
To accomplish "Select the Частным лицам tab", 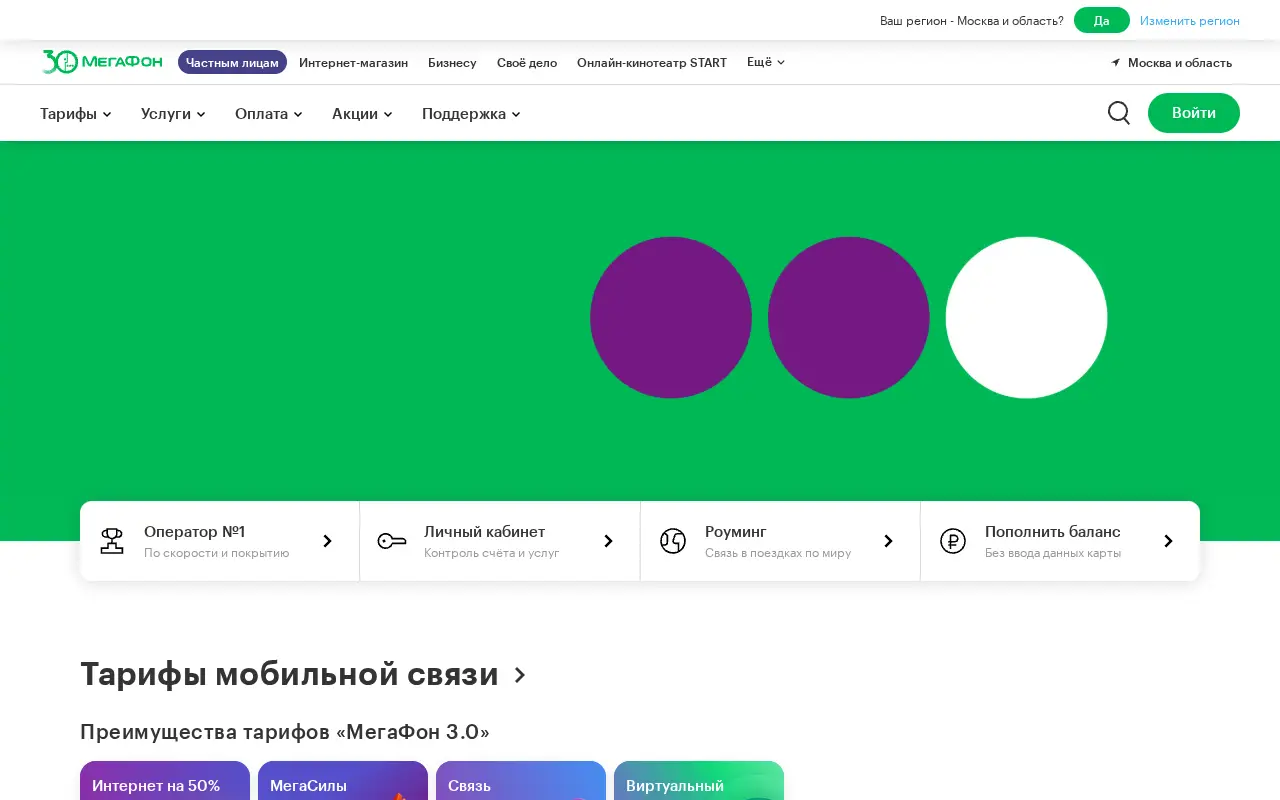I will click(232, 62).
